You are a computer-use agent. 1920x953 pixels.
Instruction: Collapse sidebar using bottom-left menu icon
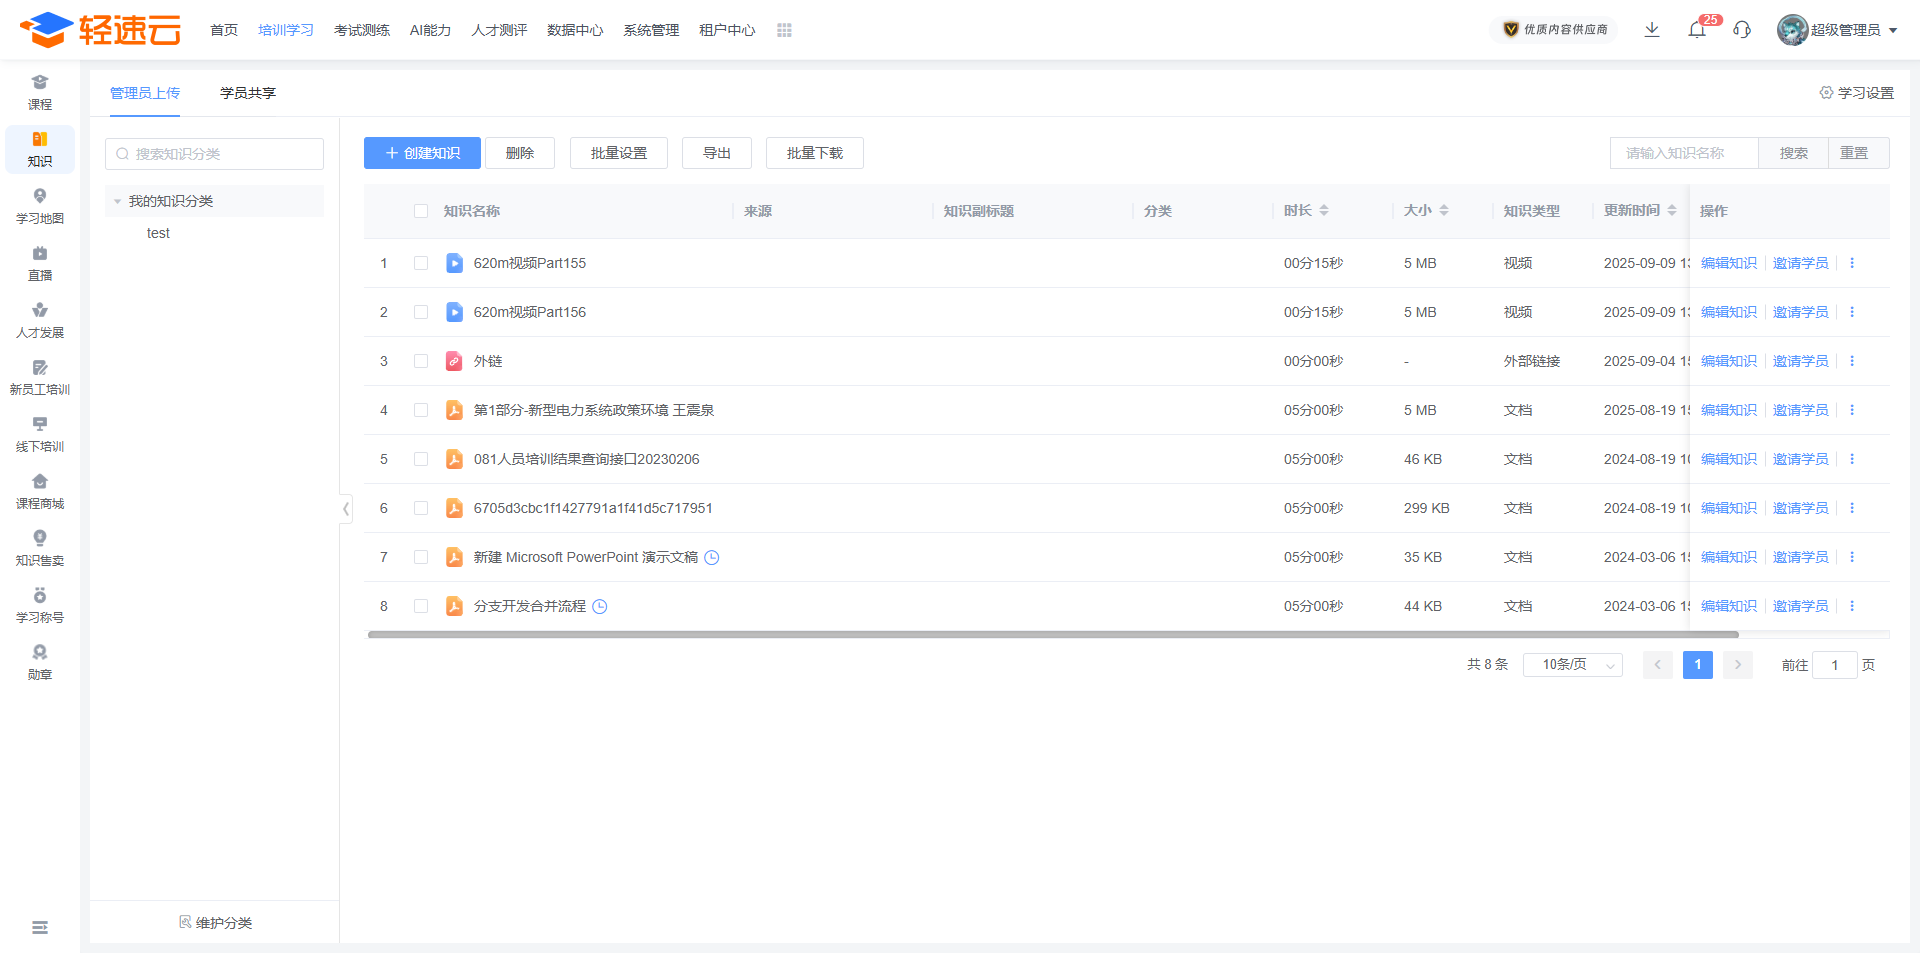click(x=40, y=928)
